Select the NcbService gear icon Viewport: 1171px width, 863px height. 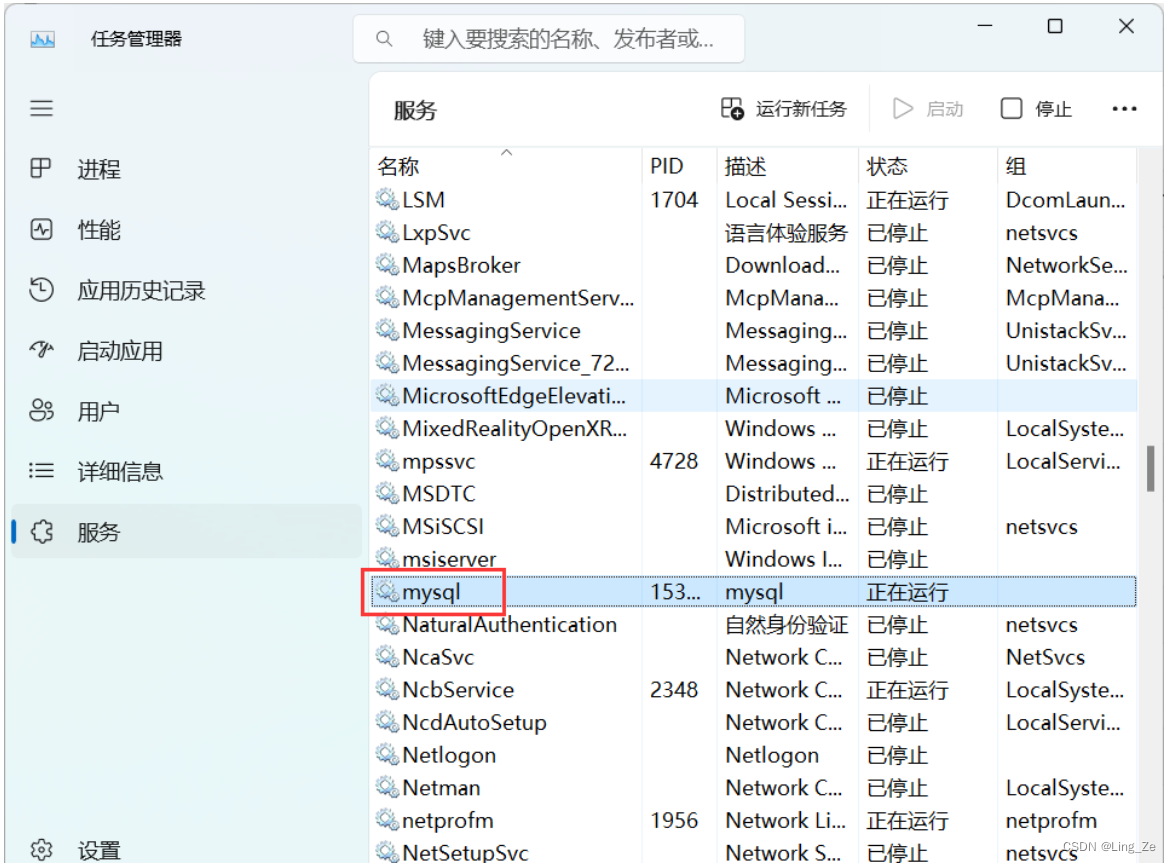coord(387,690)
